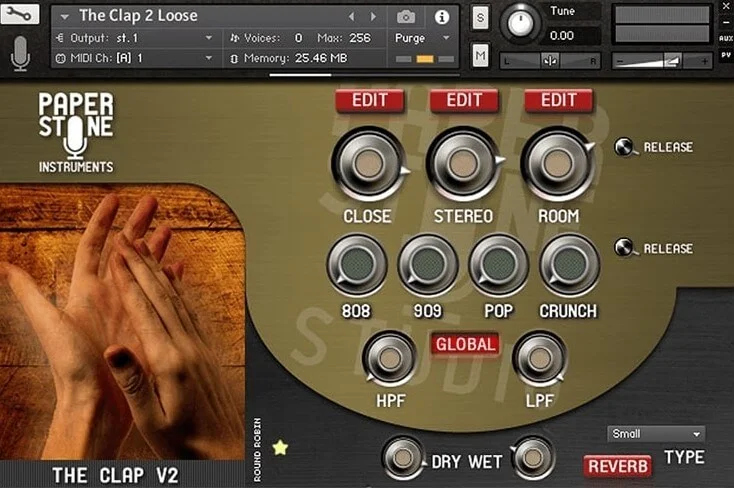This screenshot has width=734, height=488.
Task: Click the upper RELEASE small knob
Action: coord(624,147)
